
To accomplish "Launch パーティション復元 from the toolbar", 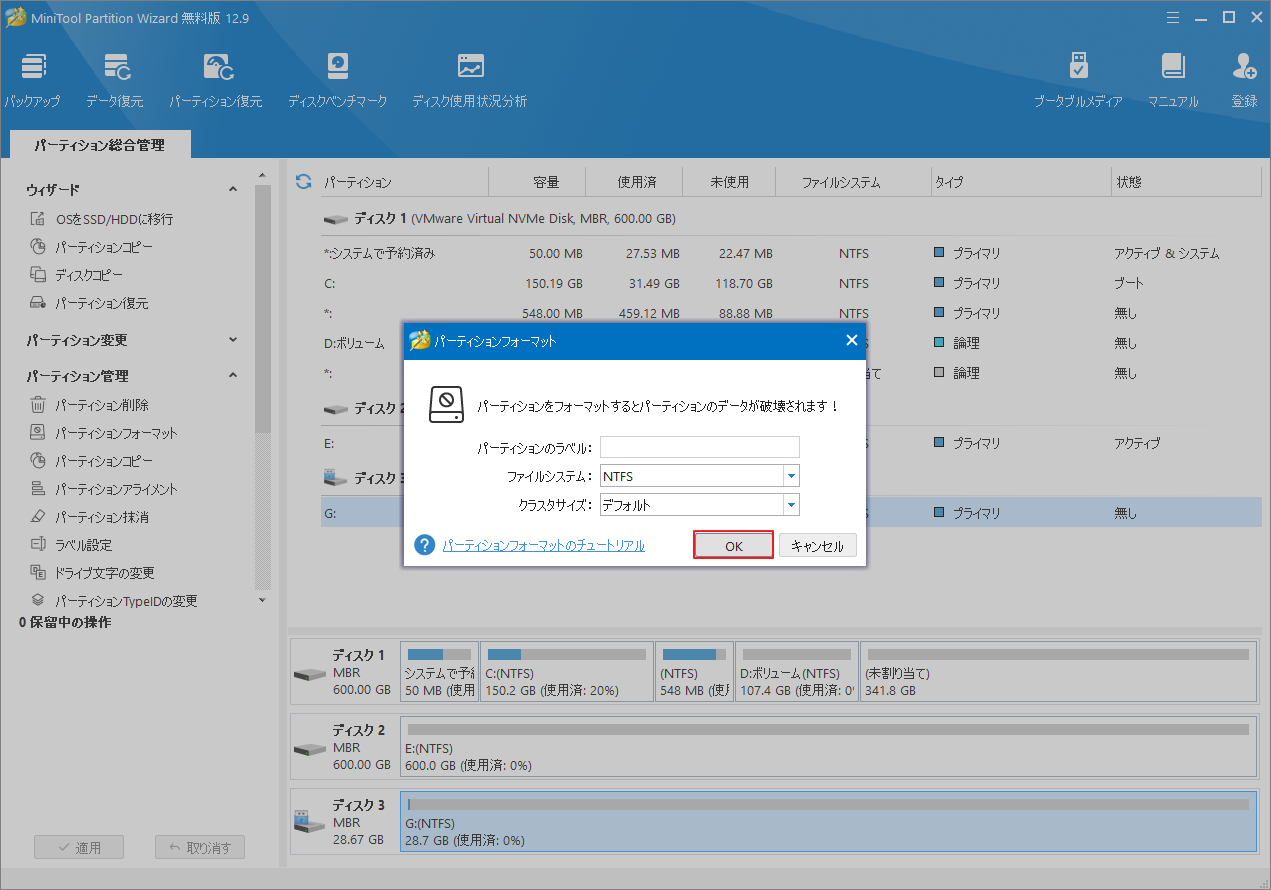I will 216,80.
